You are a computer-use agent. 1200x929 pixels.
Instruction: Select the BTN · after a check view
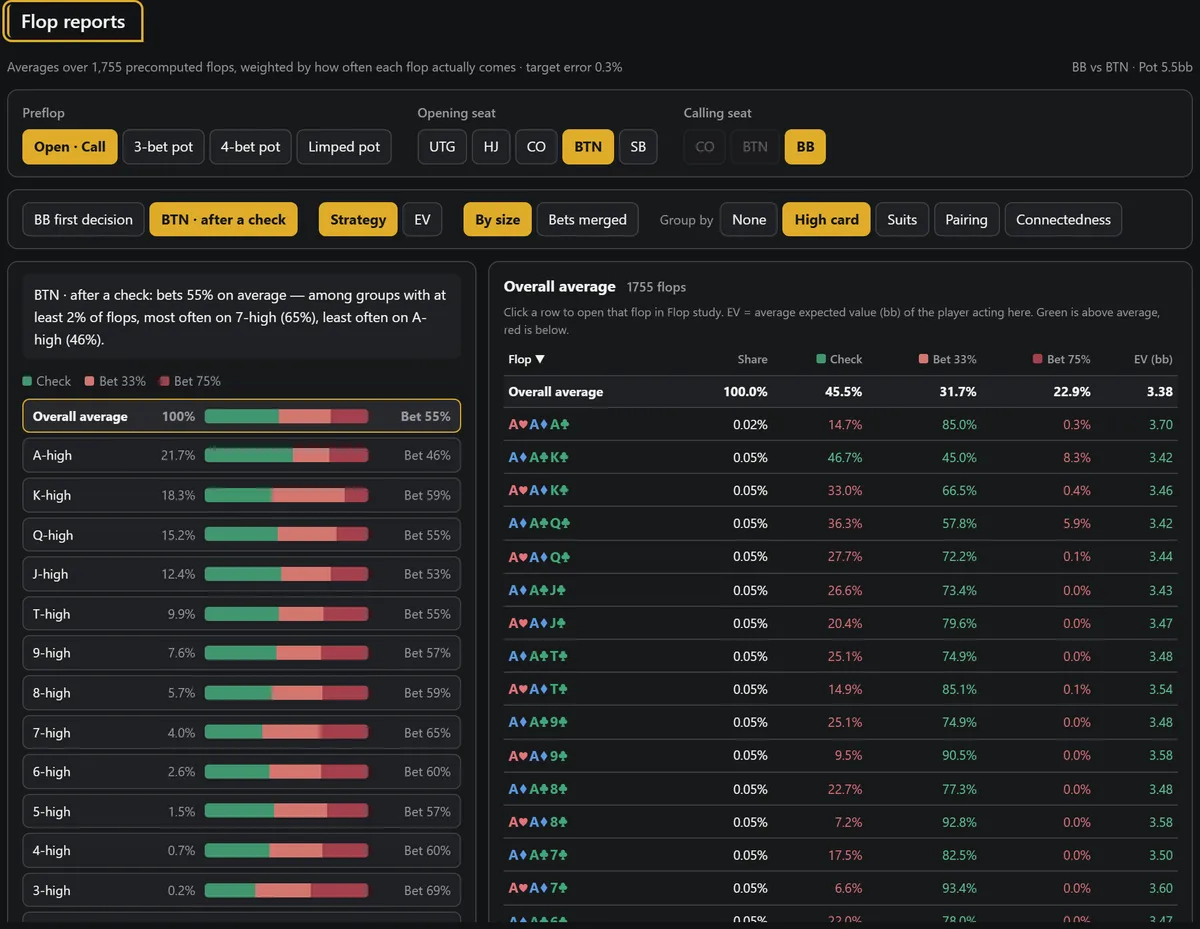click(x=223, y=220)
